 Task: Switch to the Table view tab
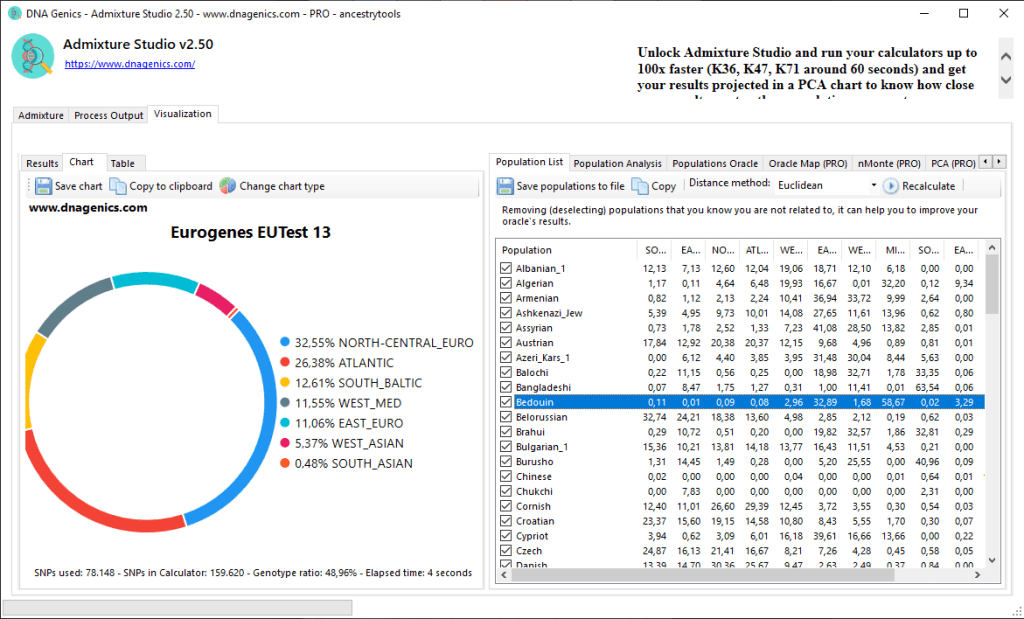point(123,163)
